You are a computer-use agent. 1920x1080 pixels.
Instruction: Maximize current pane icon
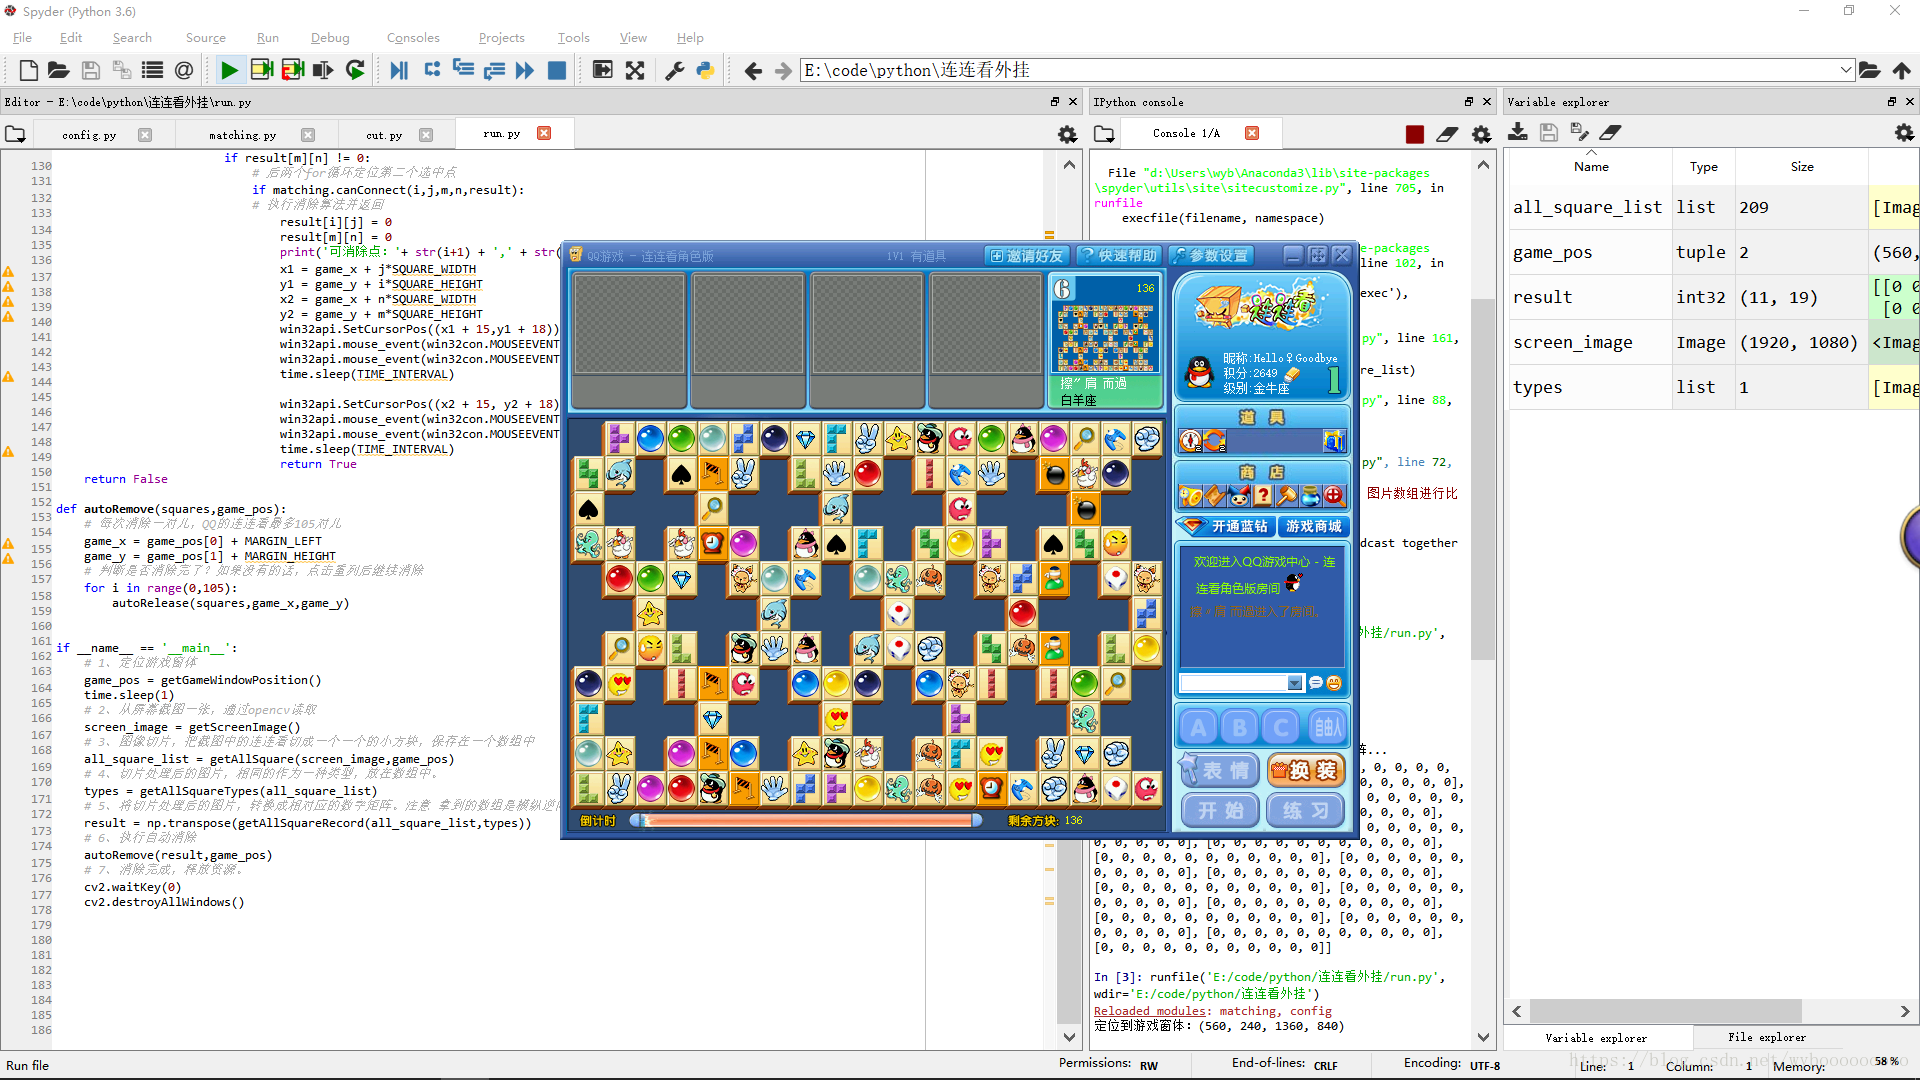(x=603, y=70)
